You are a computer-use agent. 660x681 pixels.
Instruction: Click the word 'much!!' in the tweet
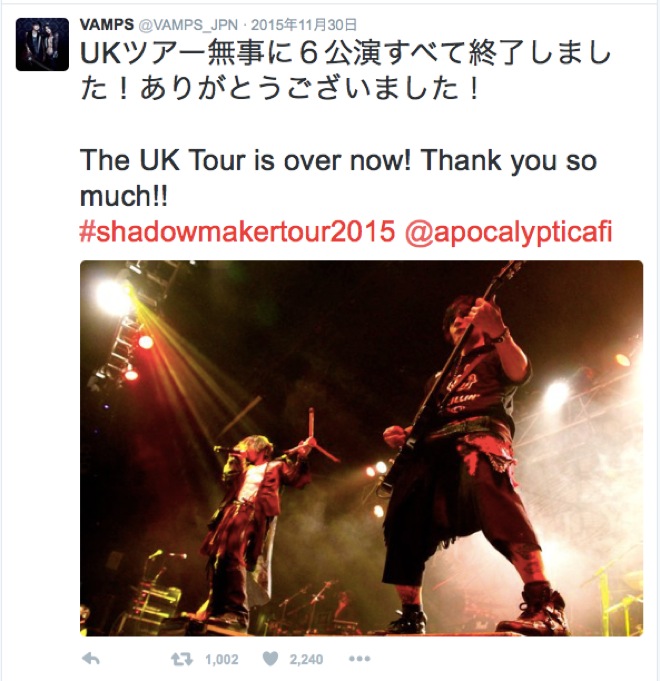coord(124,196)
